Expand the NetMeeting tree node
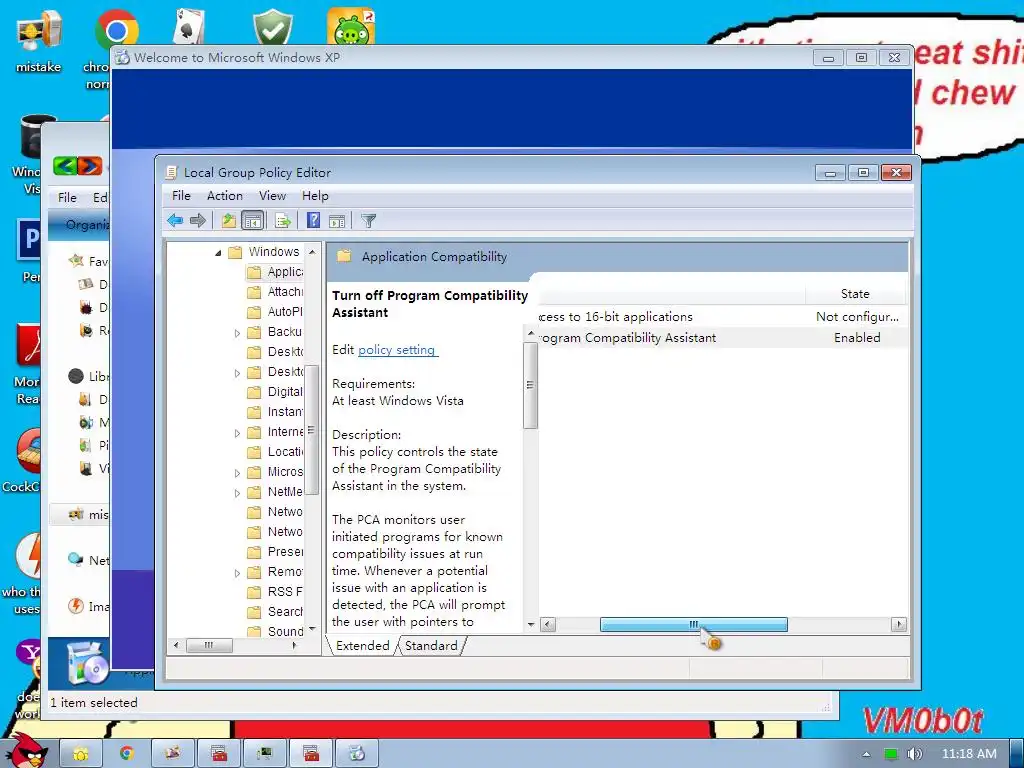This screenshot has height=768, width=1024. pyautogui.click(x=237, y=493)
